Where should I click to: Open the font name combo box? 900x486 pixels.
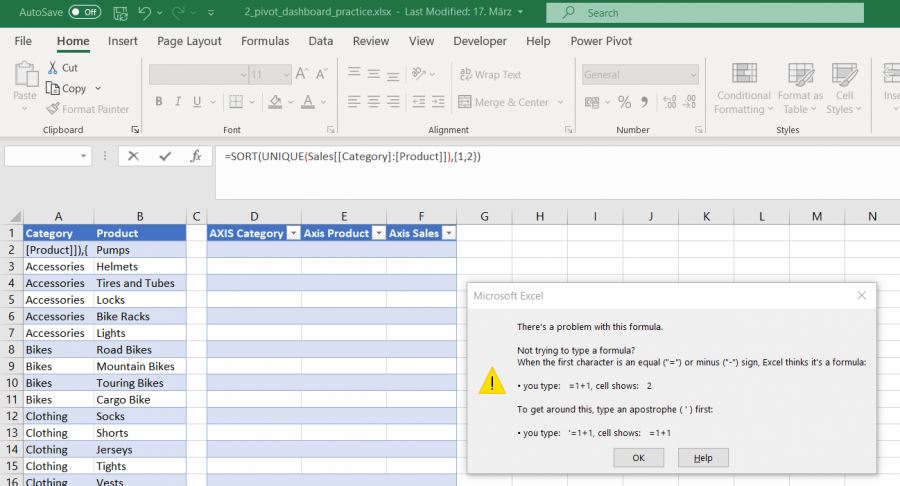199,75
